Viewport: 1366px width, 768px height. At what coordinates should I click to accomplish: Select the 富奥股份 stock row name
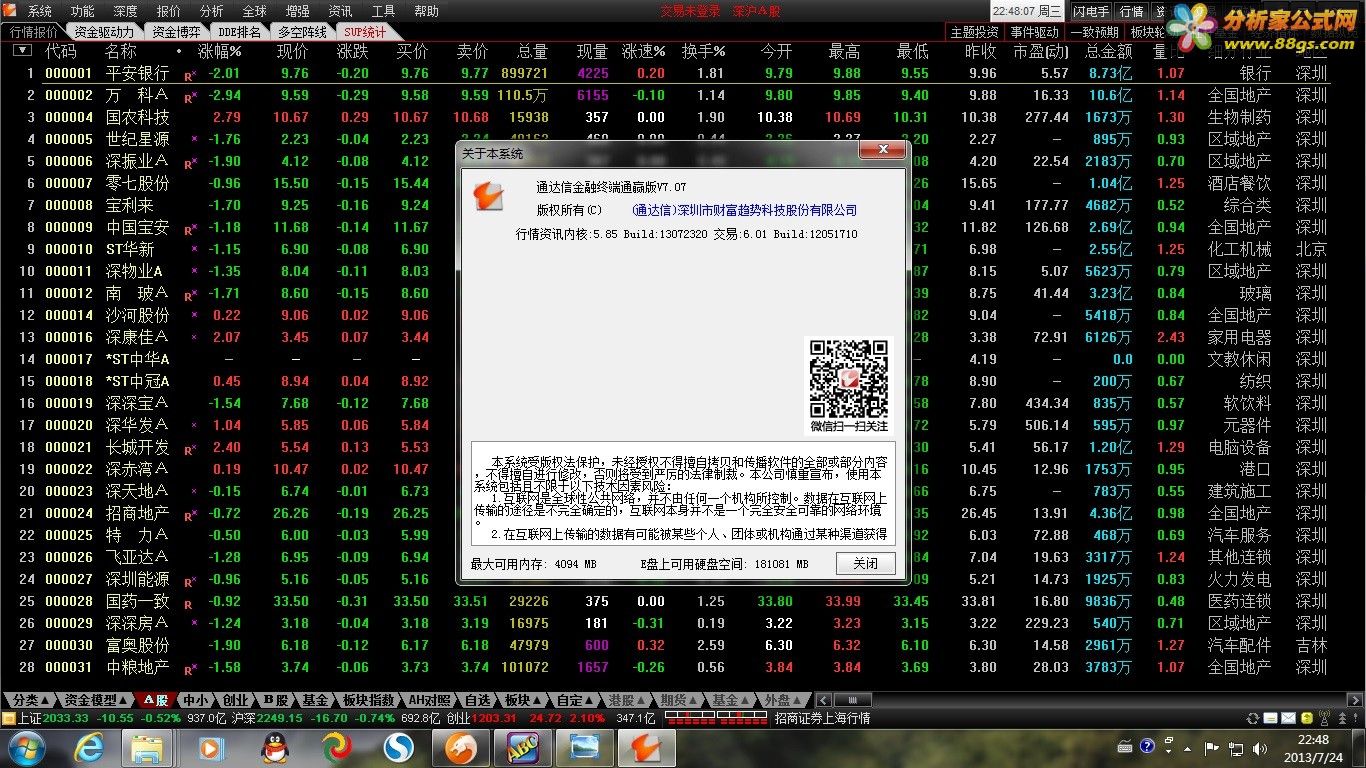(x=137, y=645)
